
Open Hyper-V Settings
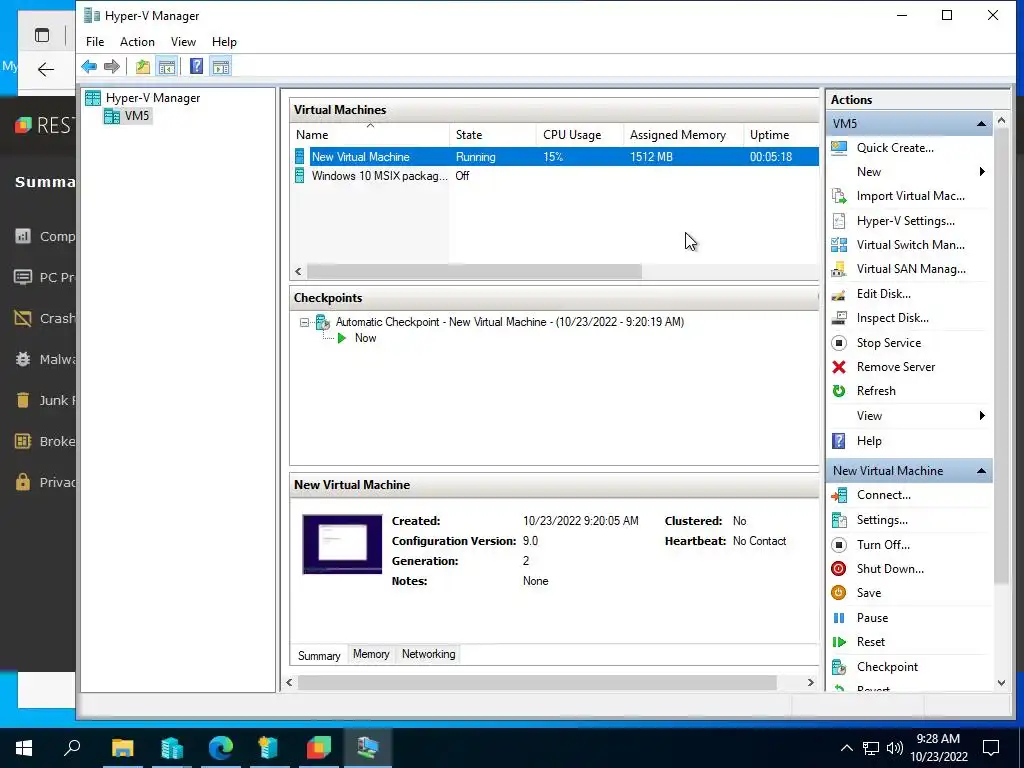[x=905, y=221]
